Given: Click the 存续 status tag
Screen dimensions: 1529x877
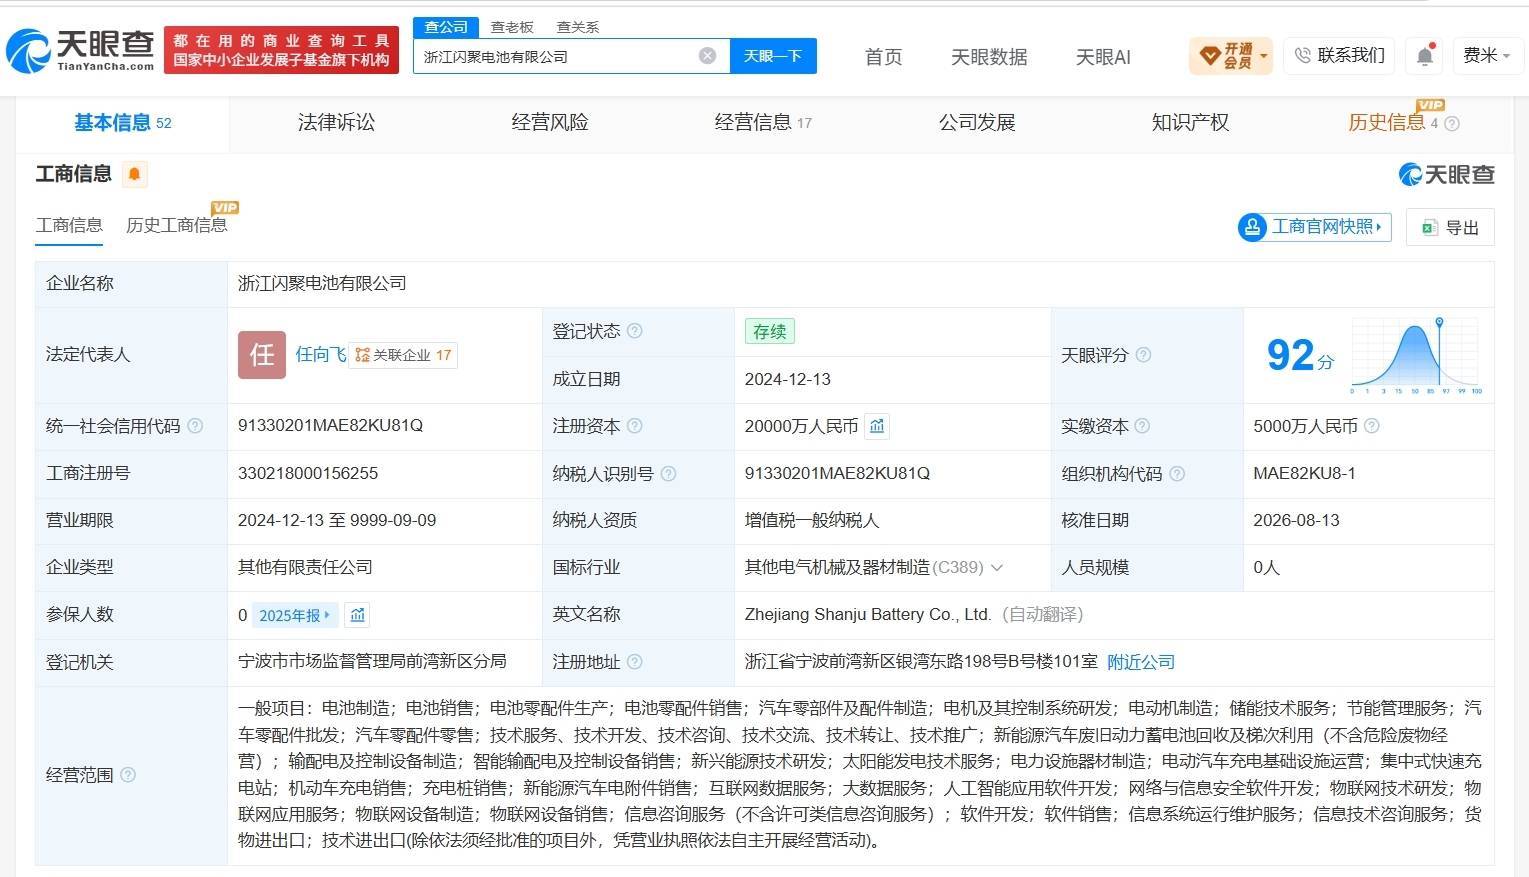Looking at the screenshot, I should click(x=770, y=331).
